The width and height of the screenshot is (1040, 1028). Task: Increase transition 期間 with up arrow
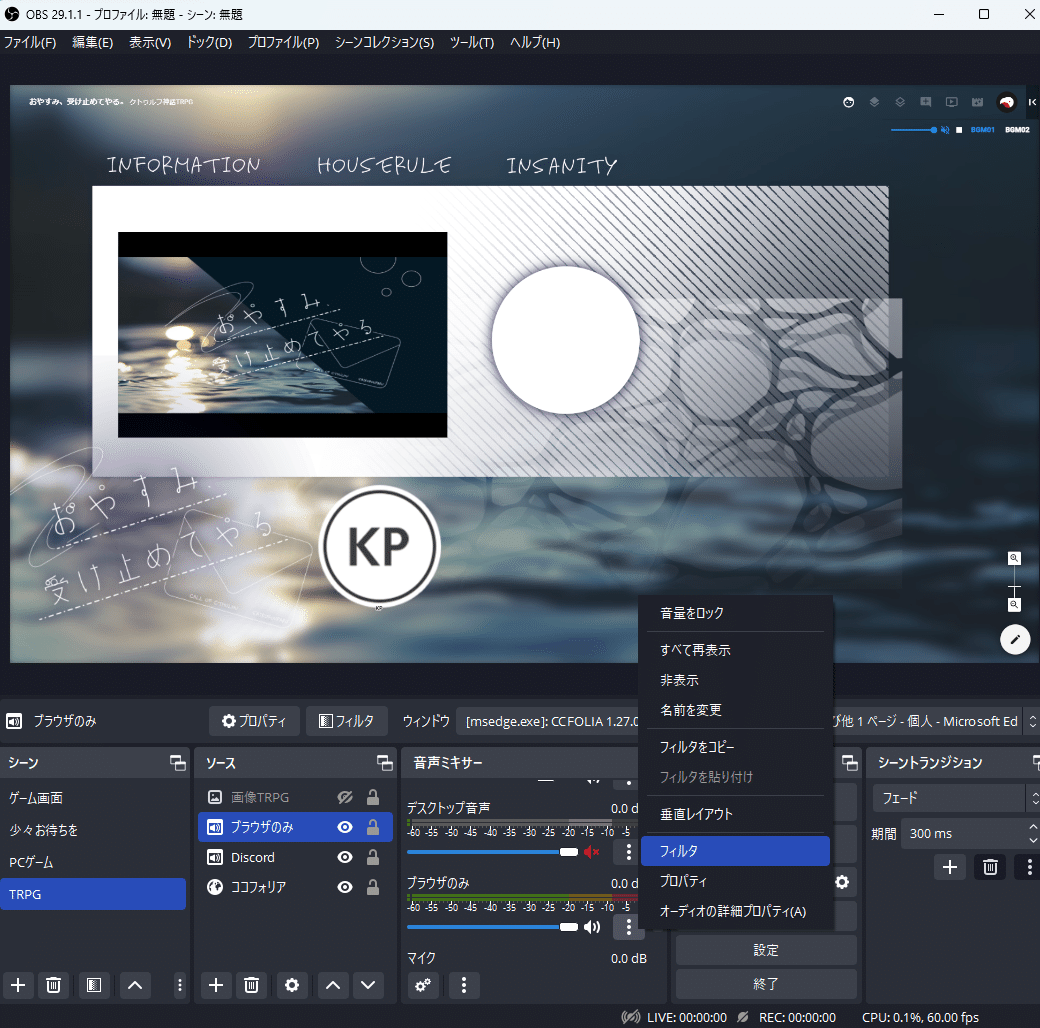click(1033, 826)
